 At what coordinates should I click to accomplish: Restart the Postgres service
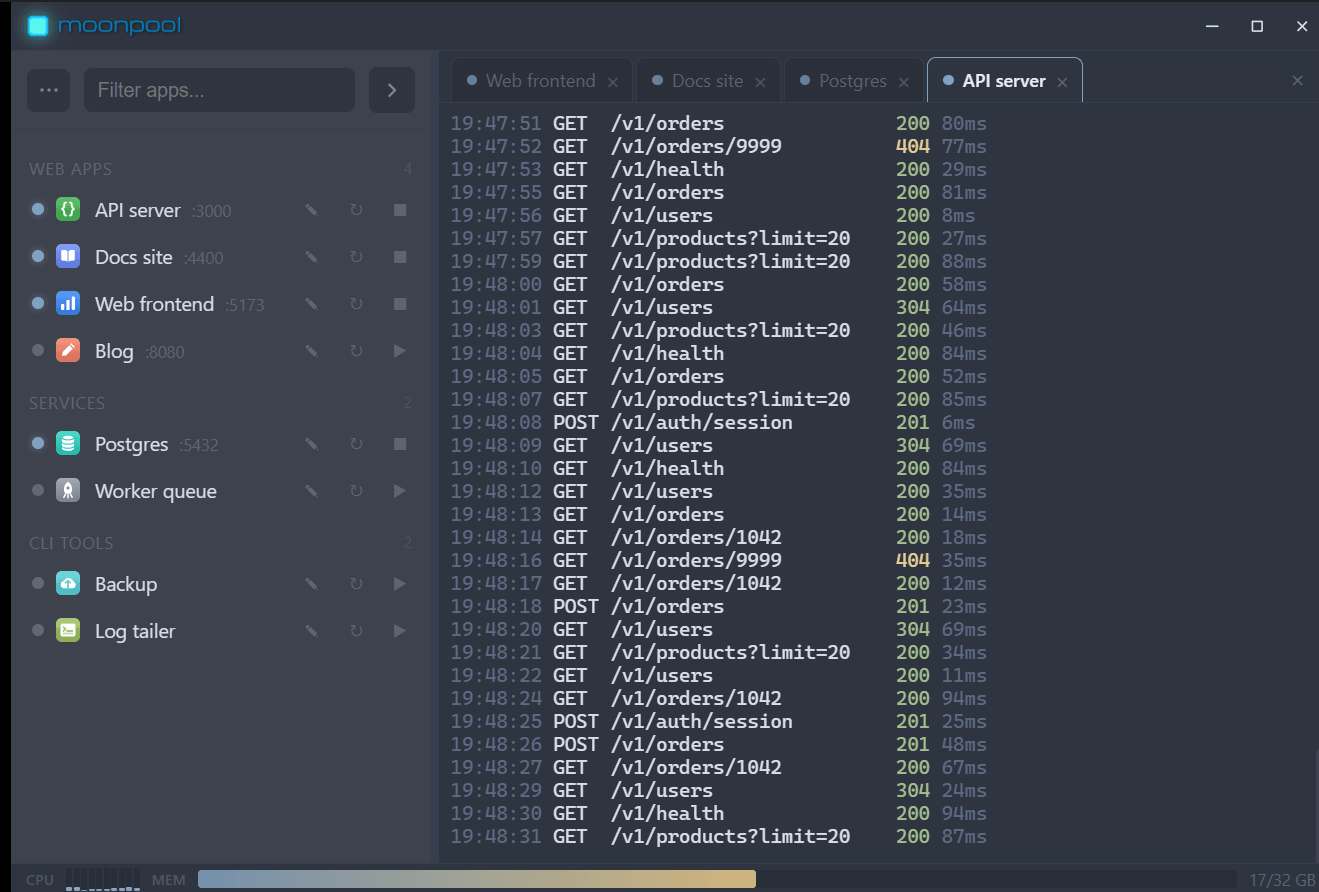click(x=356, y=444)
